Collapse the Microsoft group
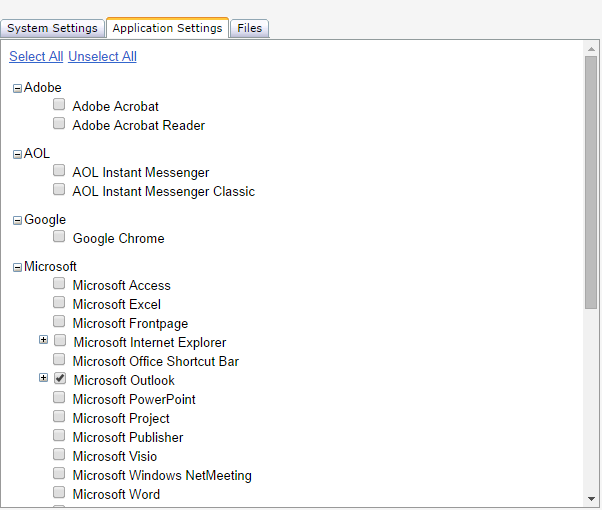This screenshot has width=602, height=510. [x=17, y=267]
